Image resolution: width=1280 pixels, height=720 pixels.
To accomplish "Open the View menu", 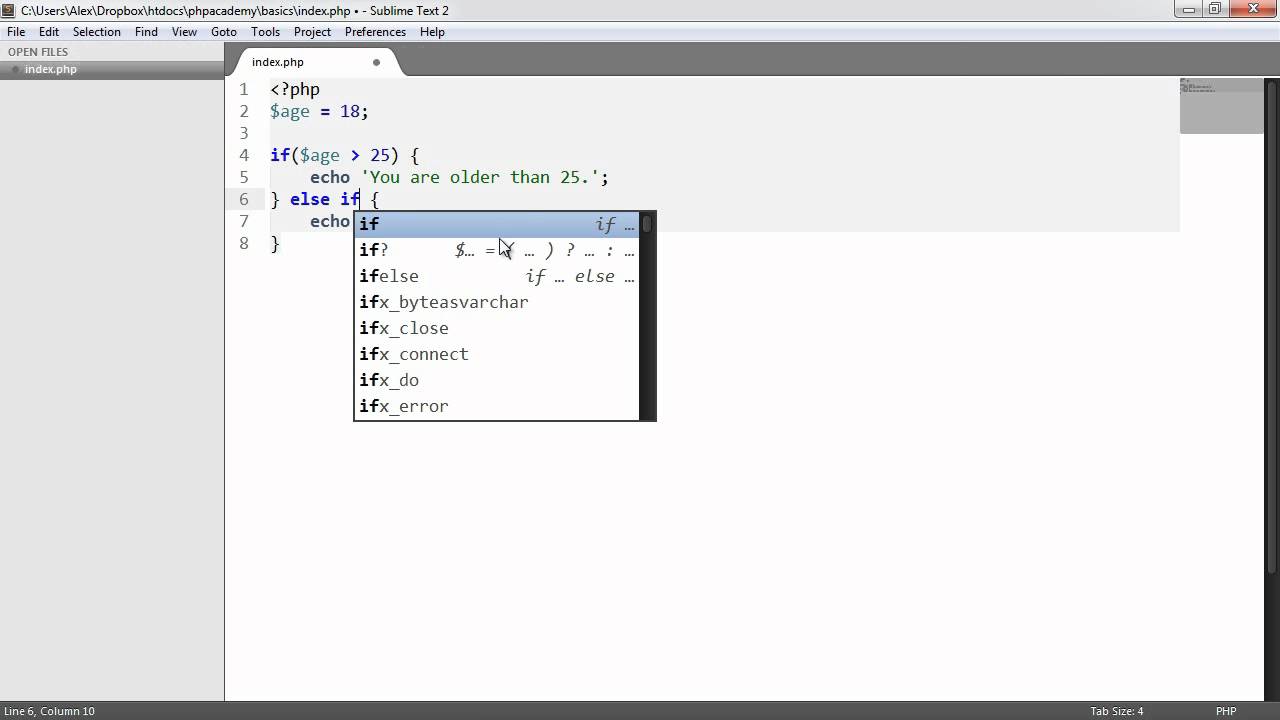I will tap(184, 32).
